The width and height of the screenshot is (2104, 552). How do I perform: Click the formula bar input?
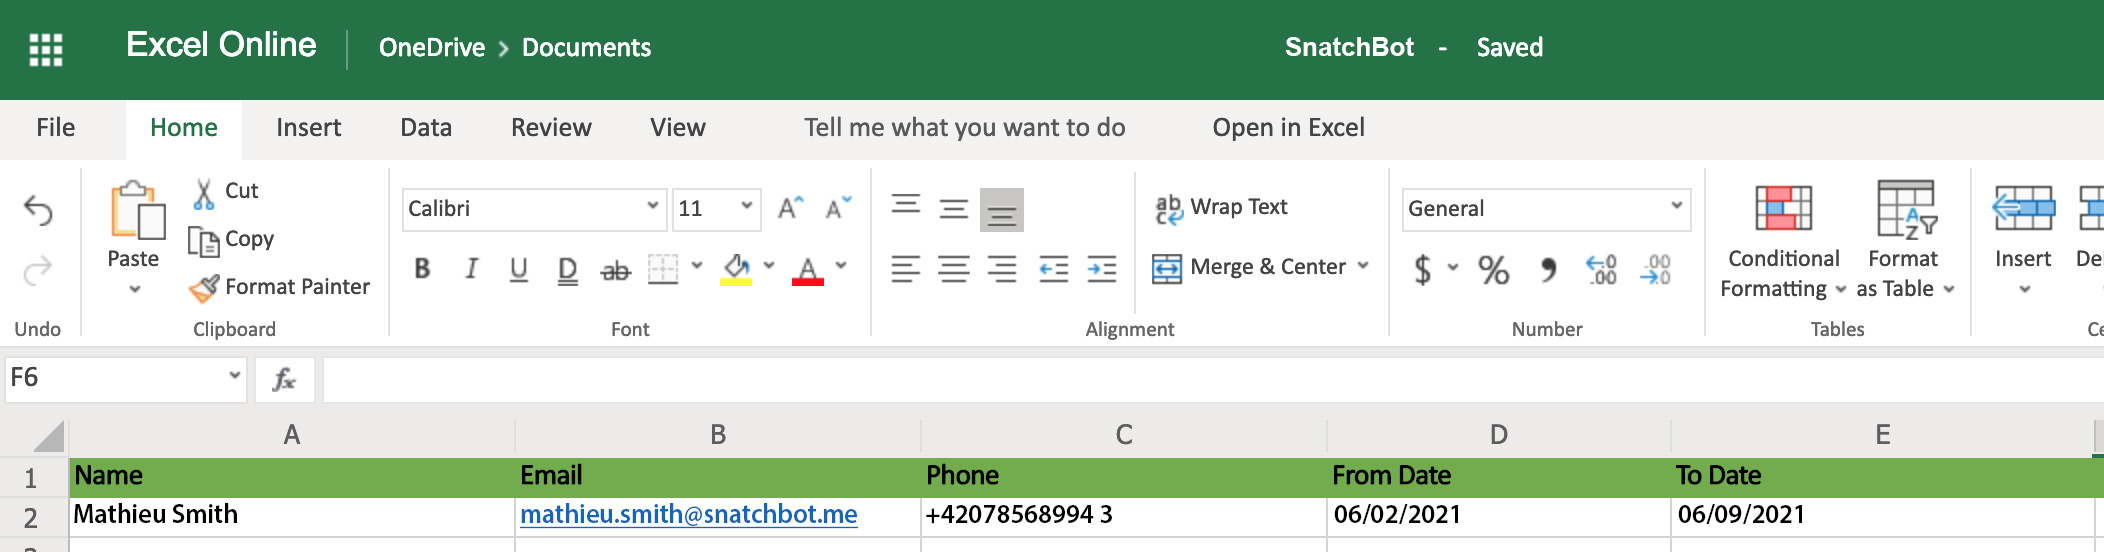pyautogui.click(x=1213, y=380)
